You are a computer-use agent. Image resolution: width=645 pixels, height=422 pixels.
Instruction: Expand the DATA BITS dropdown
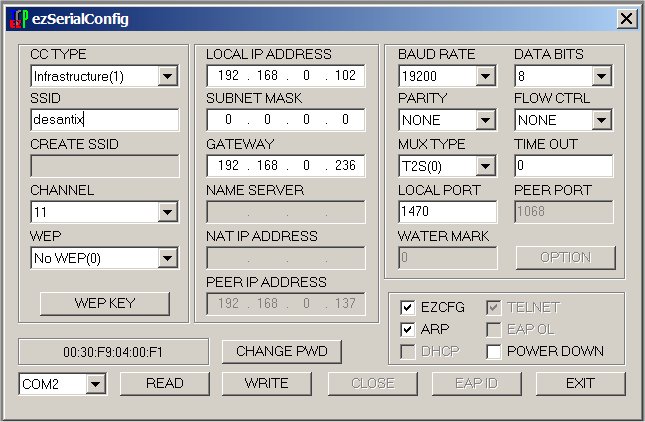(x=601, y=76)
